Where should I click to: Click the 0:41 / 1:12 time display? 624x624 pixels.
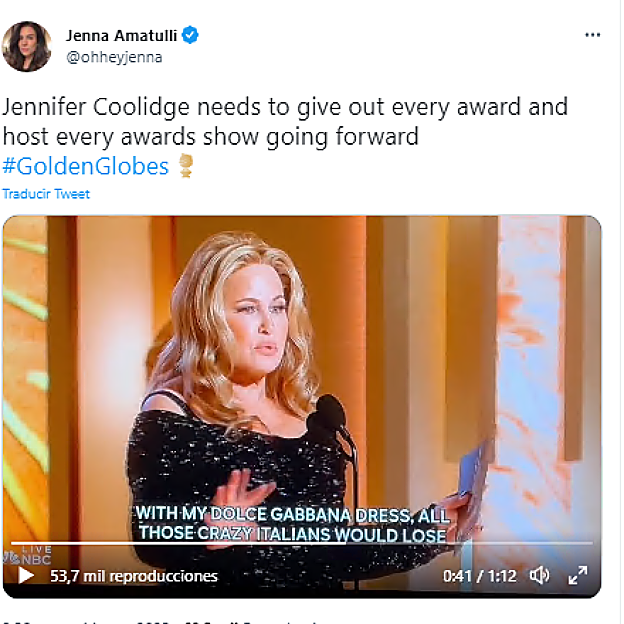[478, 576]
